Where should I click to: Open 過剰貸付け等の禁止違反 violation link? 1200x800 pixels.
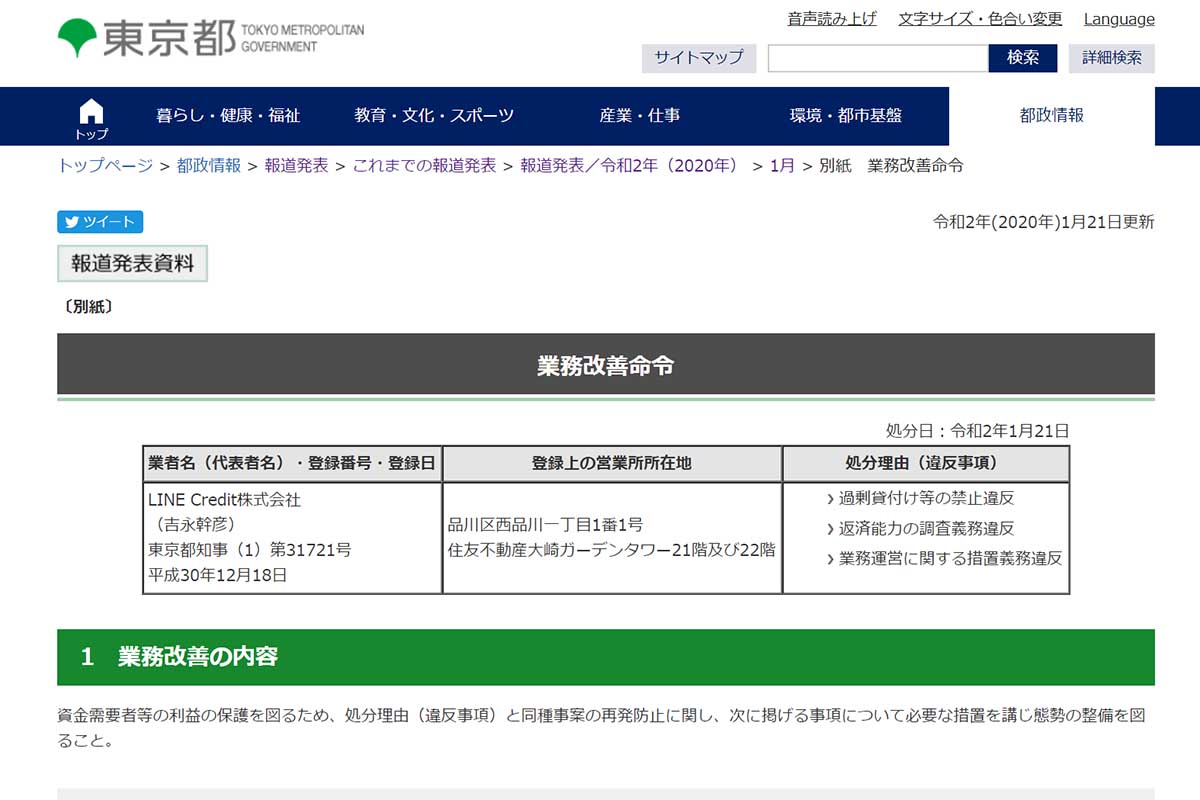(x=926, y=498)
